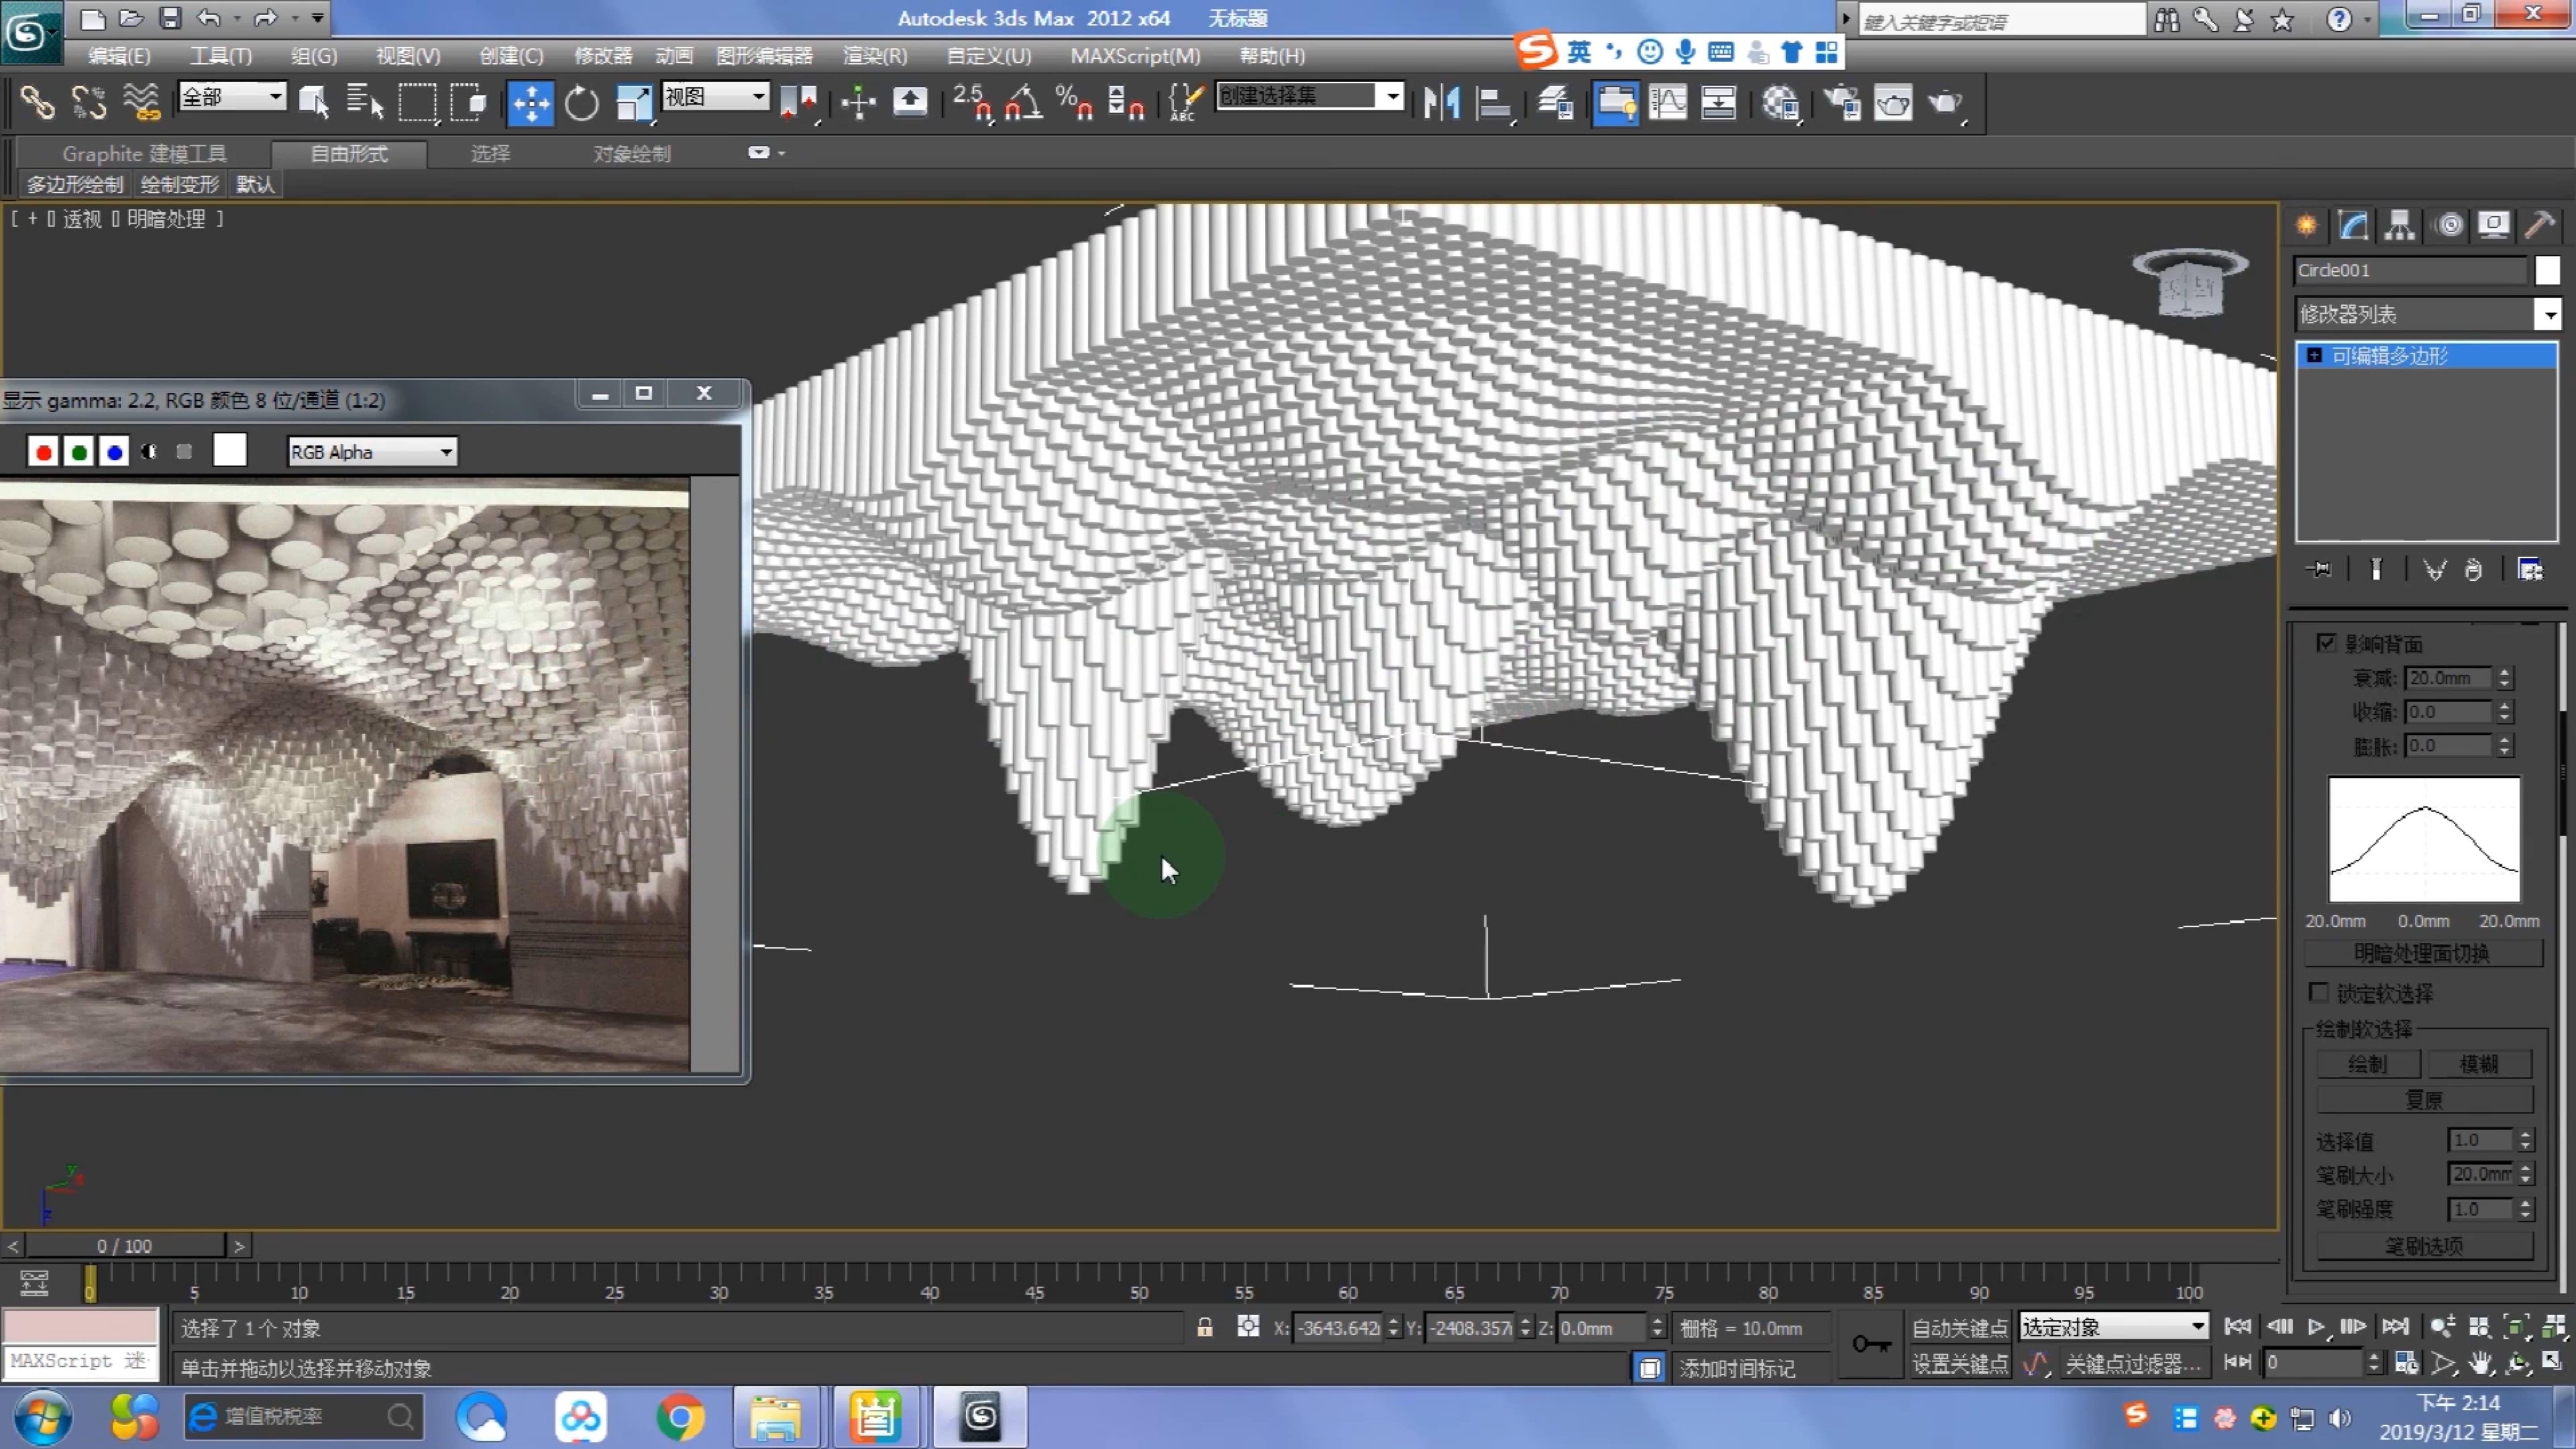Click the Render Production teapot icon
Viewport: 2576px width, 1449px height.
(1945, 102)
